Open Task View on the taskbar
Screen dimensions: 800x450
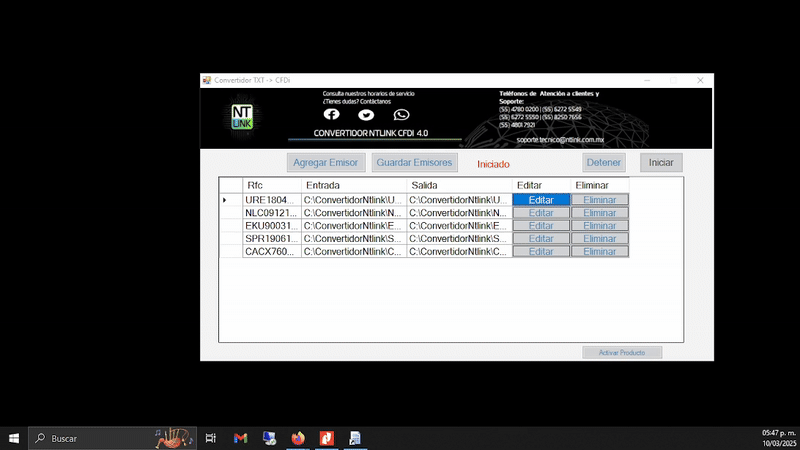(210, 438)
